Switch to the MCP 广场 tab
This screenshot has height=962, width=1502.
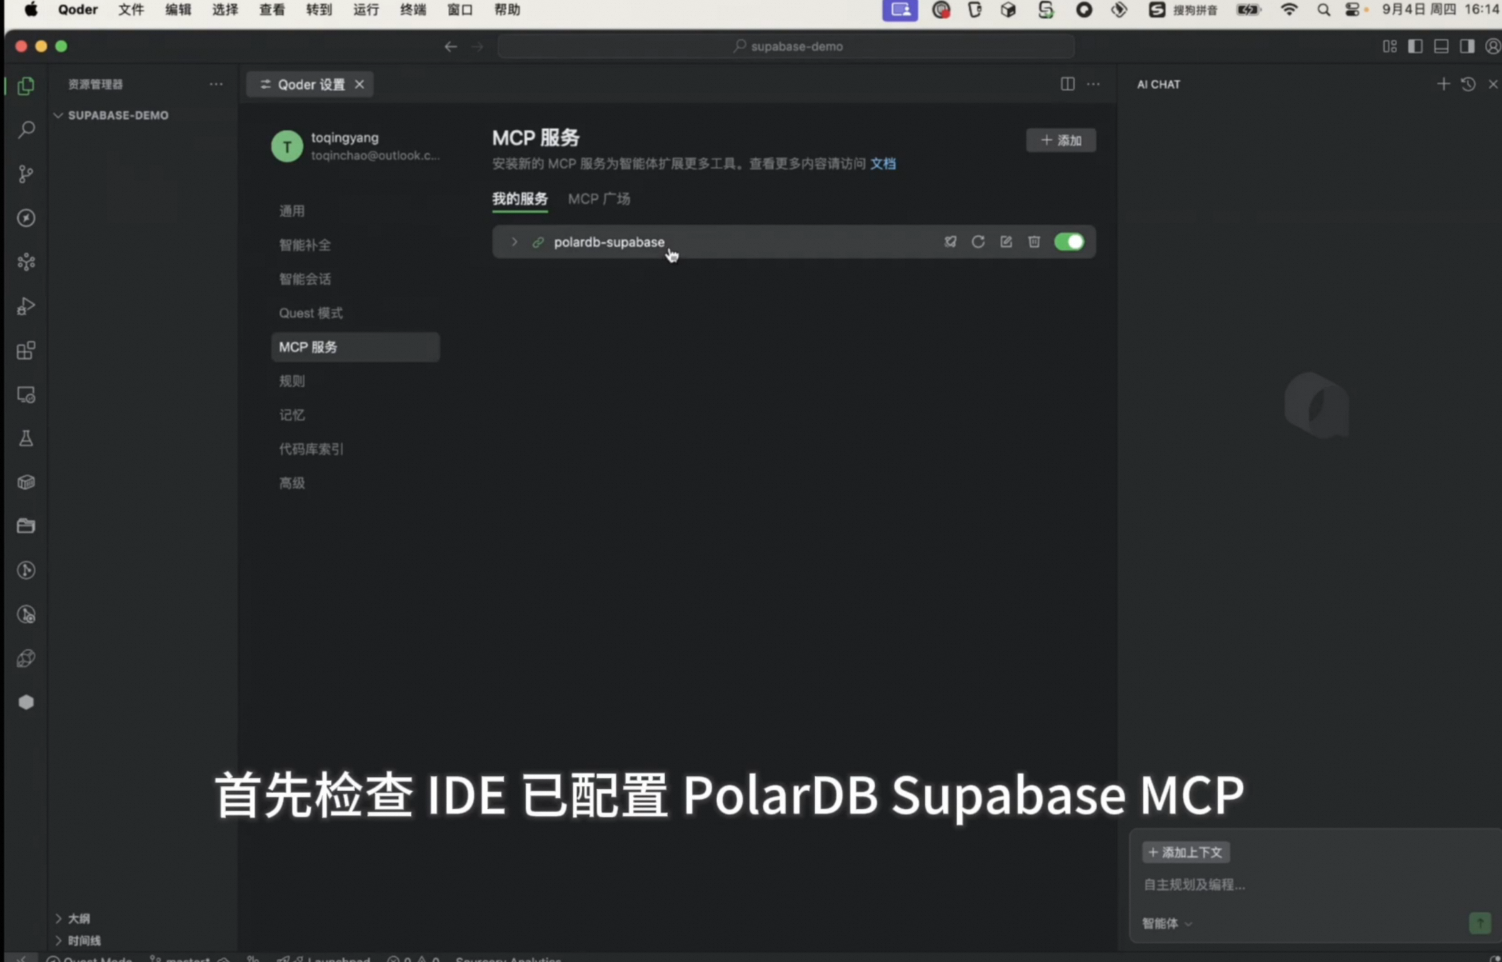point(599,199)
